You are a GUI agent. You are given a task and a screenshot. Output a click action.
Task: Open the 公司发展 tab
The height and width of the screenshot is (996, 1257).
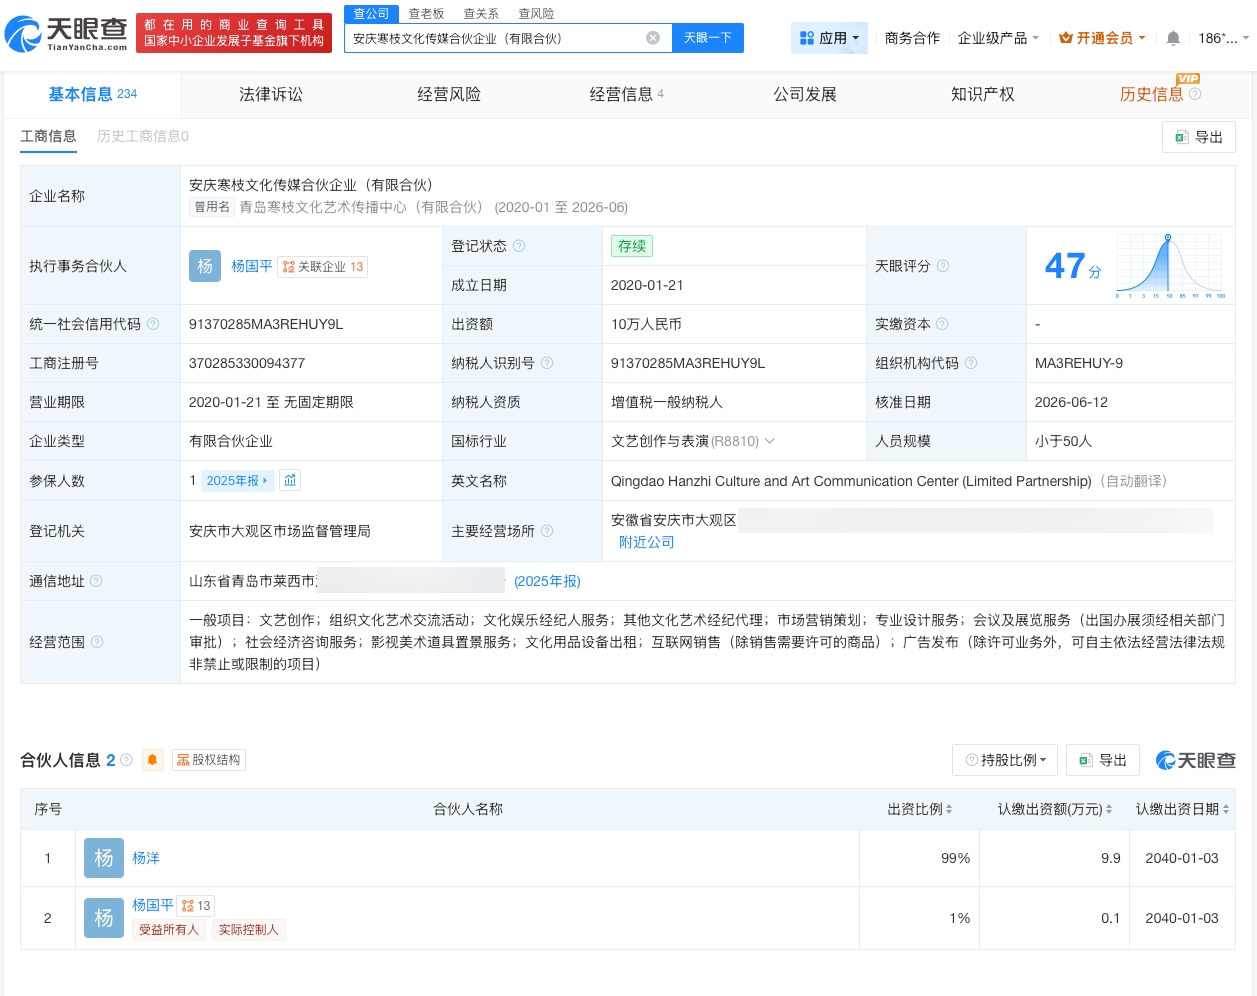(x=805, y=94)
